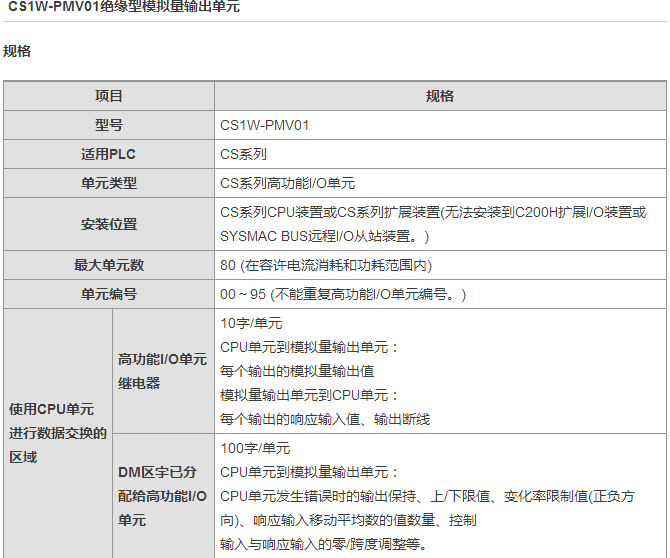Select the 适用PLC row label
This screenshot has width=670, height=558.
109,154
